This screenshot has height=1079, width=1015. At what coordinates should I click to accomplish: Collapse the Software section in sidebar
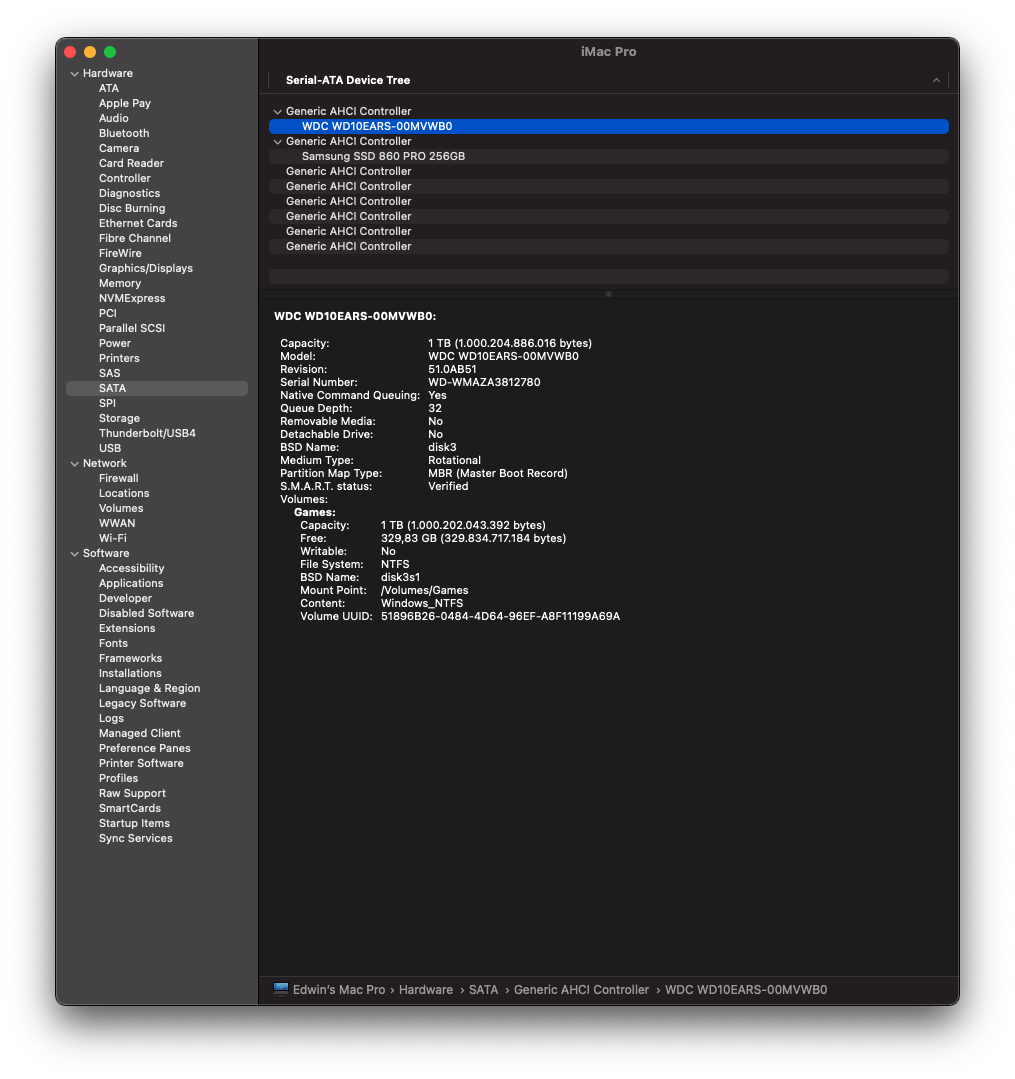coord(74,554)
